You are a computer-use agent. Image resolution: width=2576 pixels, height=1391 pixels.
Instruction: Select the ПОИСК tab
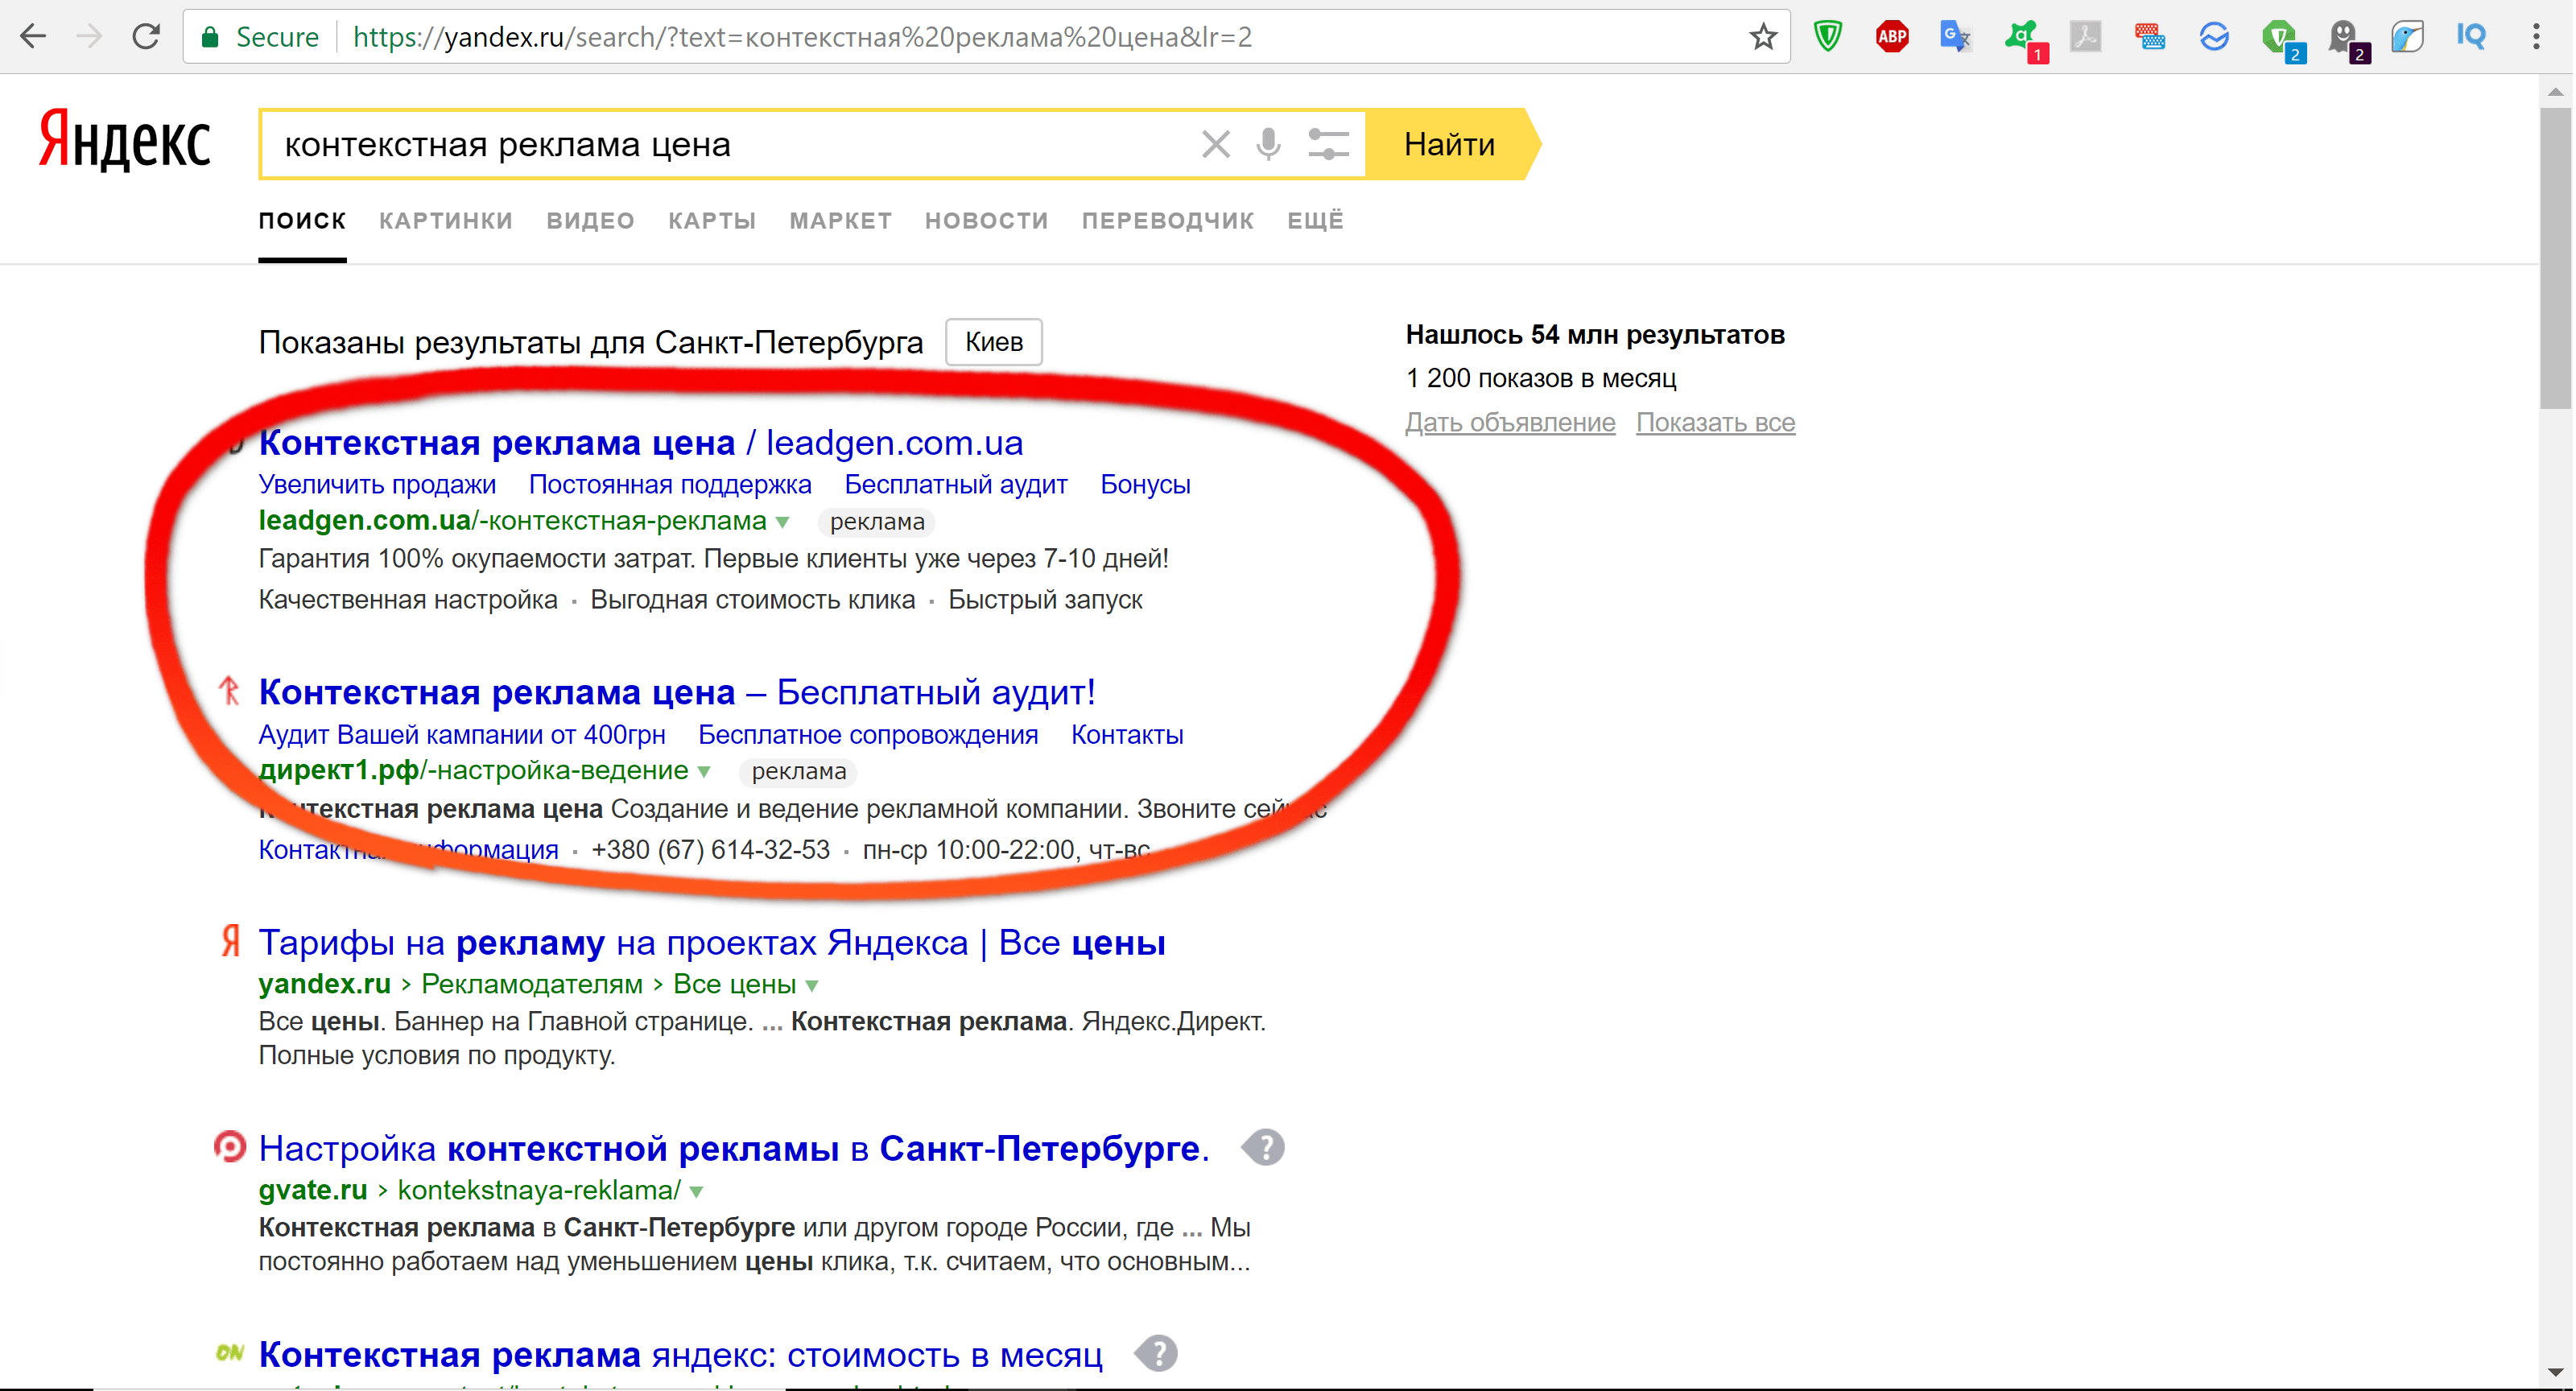pyautogui.click(x=302, y=221)
